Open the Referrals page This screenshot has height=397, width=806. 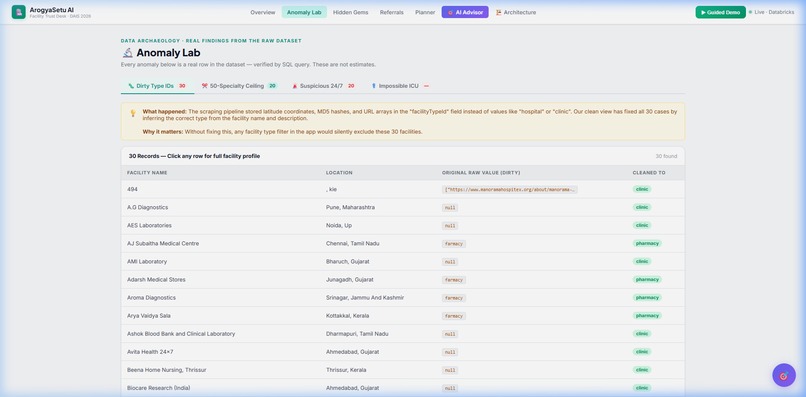click(392, 12)
